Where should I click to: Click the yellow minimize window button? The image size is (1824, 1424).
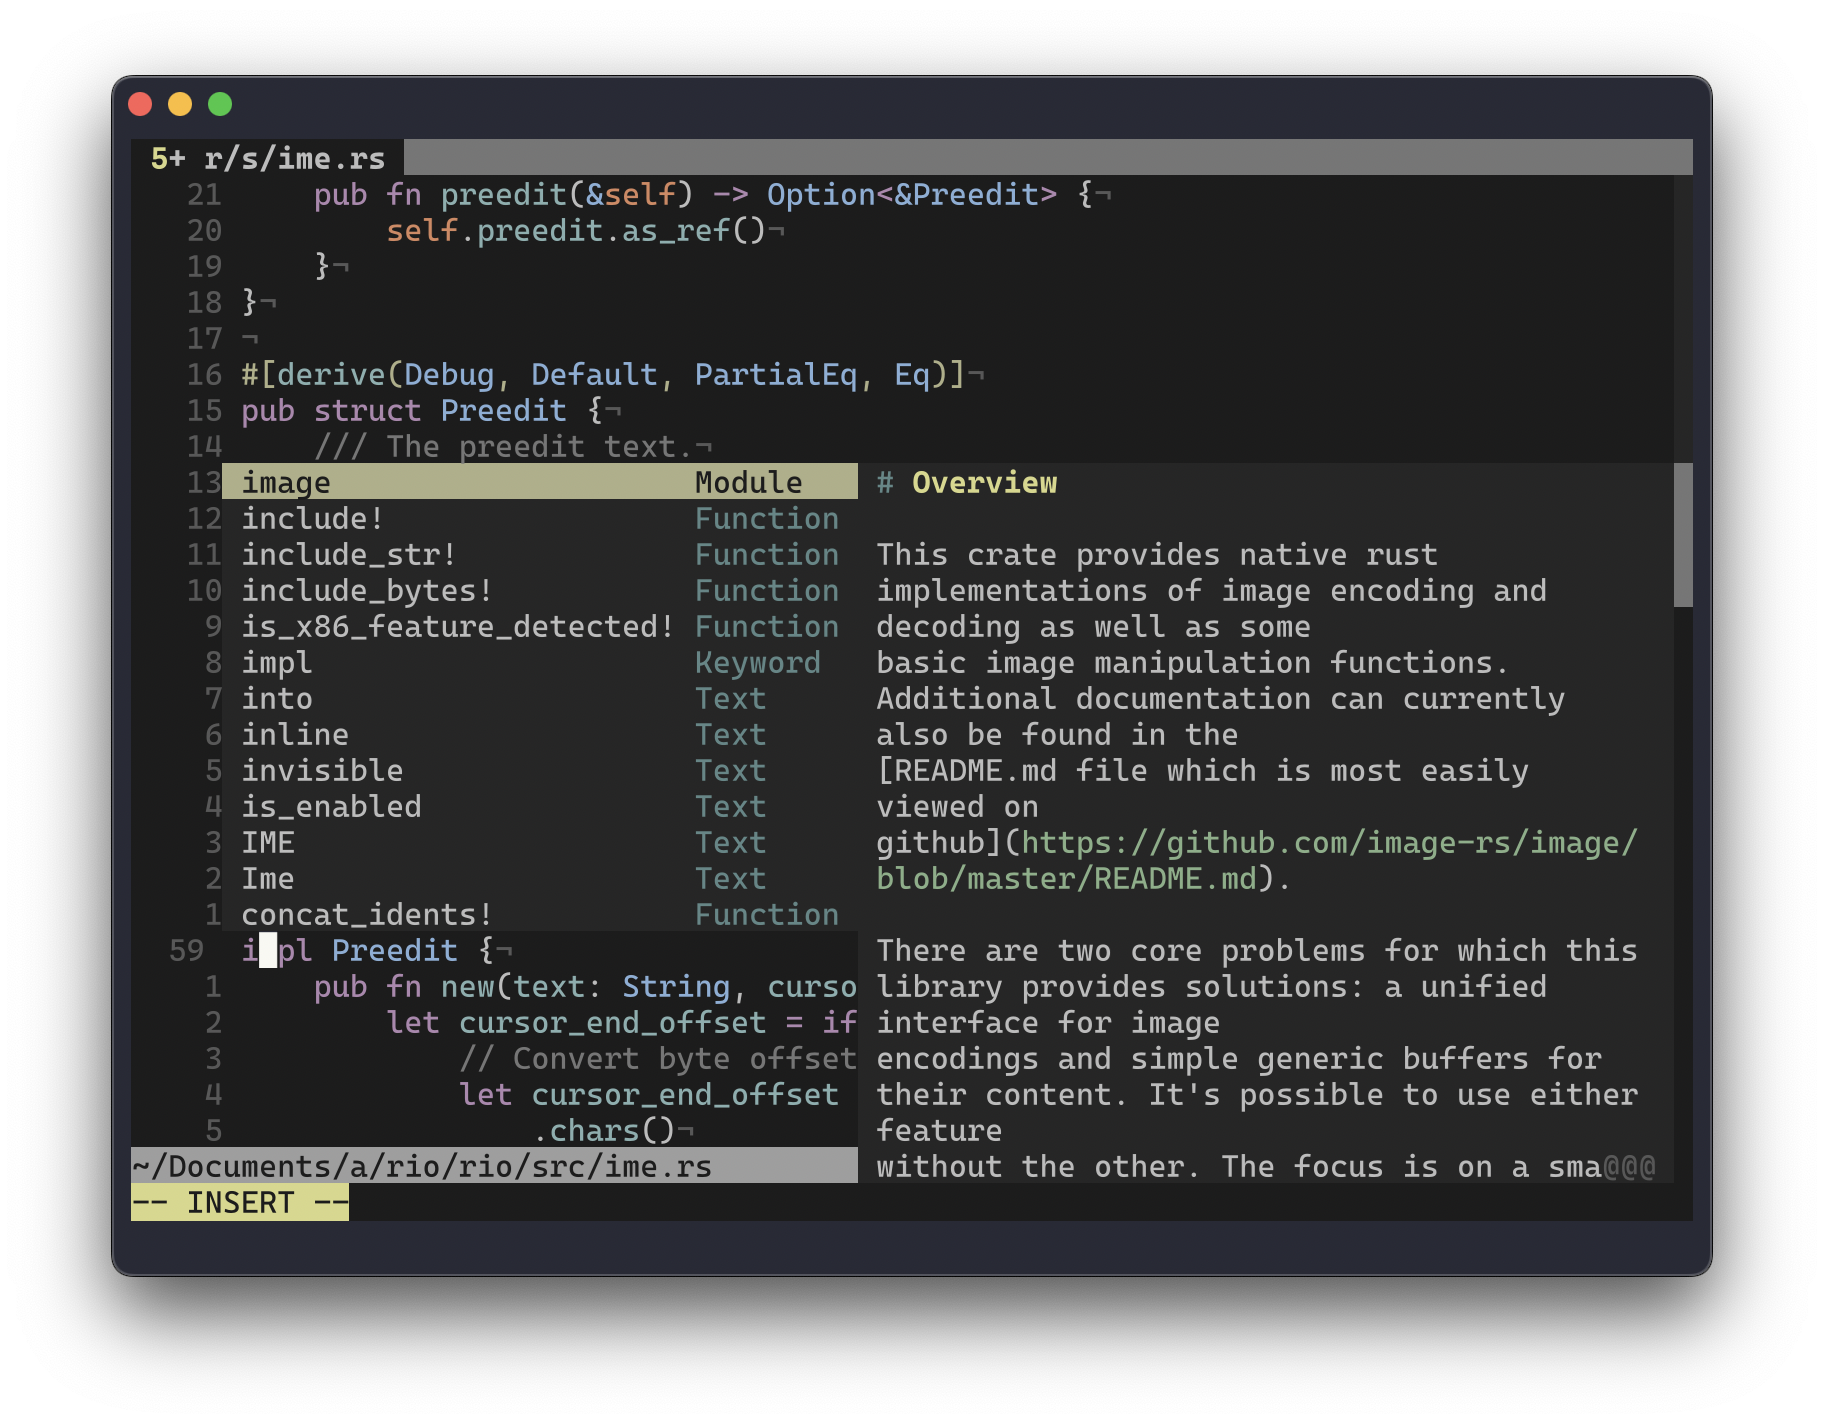pyautogui.click(x=180, y=104)
